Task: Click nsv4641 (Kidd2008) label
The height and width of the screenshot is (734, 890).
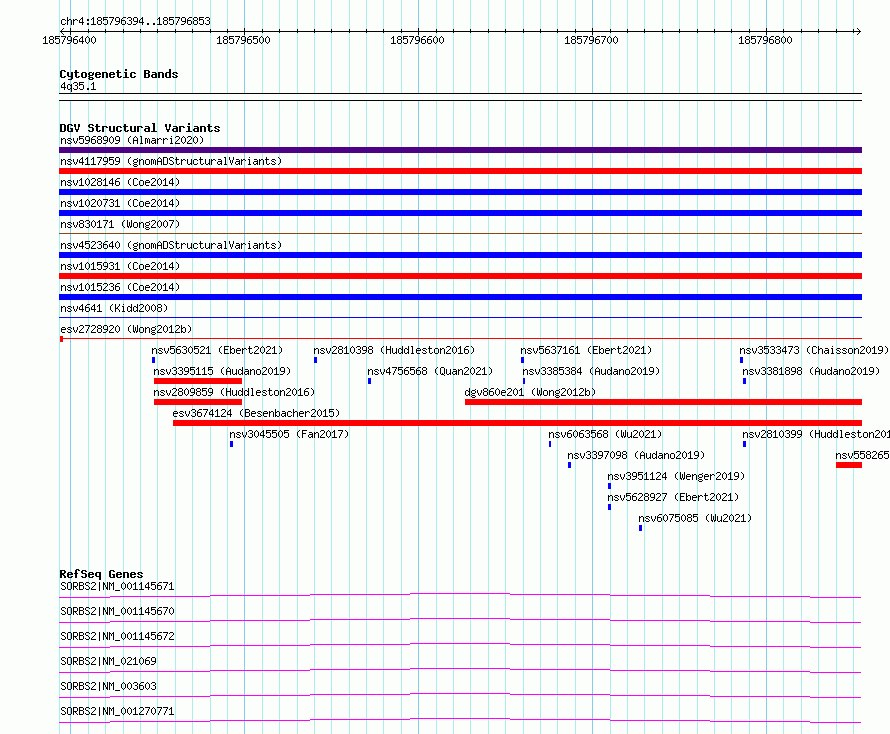Action: pyautogui.click(x=114, y=308)
